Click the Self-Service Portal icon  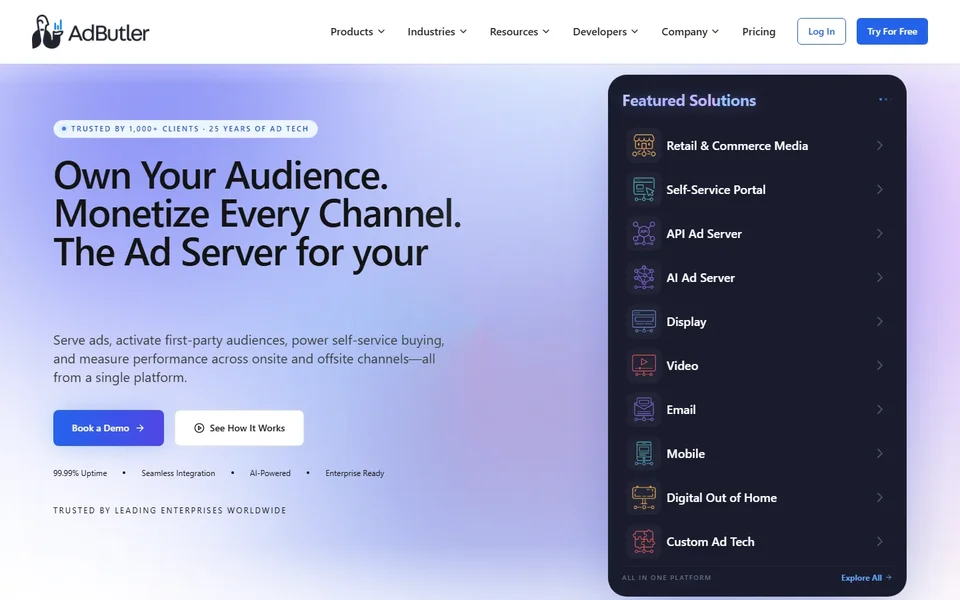click(x=643, y=190)
